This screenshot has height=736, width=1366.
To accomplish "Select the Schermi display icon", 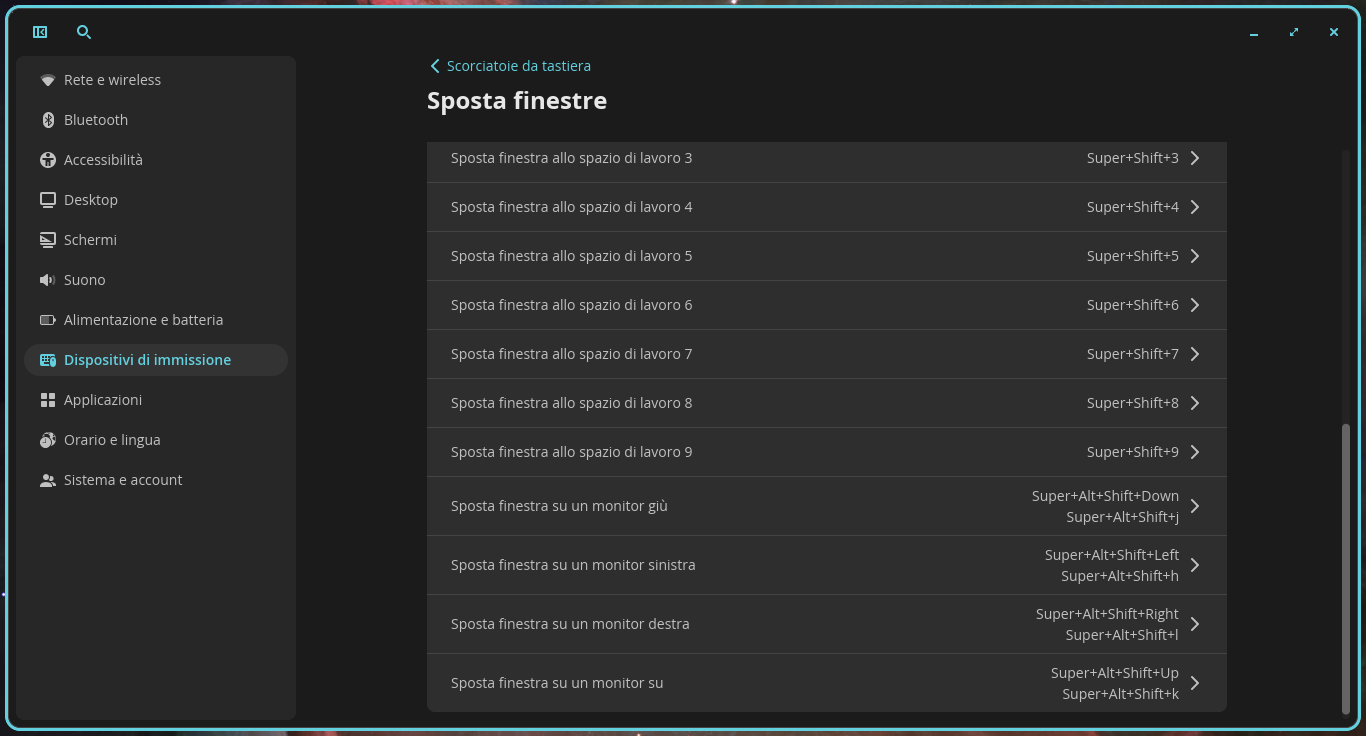I will tap(47, 240).
